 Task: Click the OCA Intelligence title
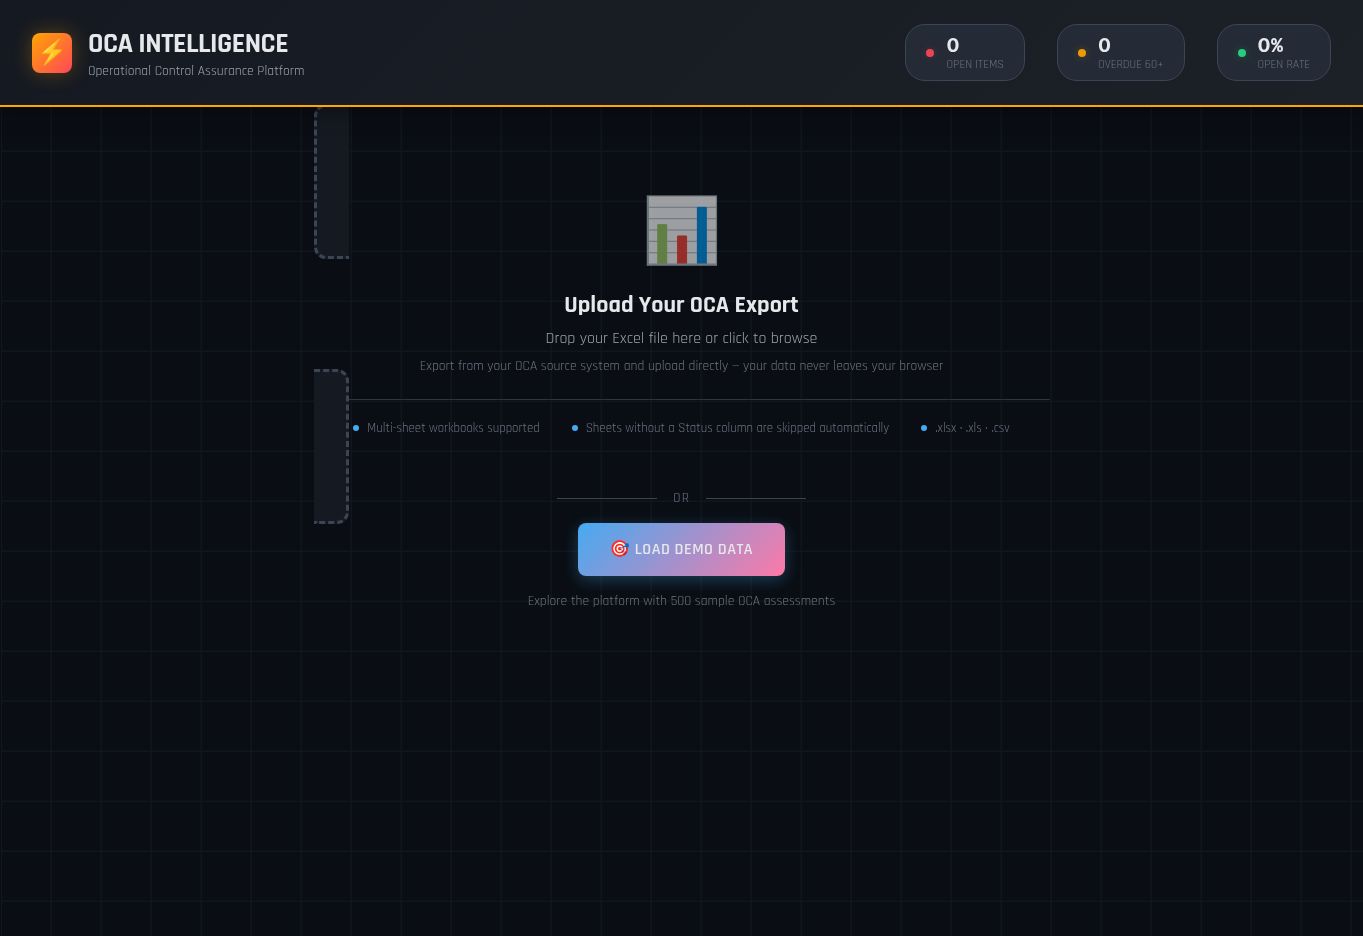(x=188, y=44)
